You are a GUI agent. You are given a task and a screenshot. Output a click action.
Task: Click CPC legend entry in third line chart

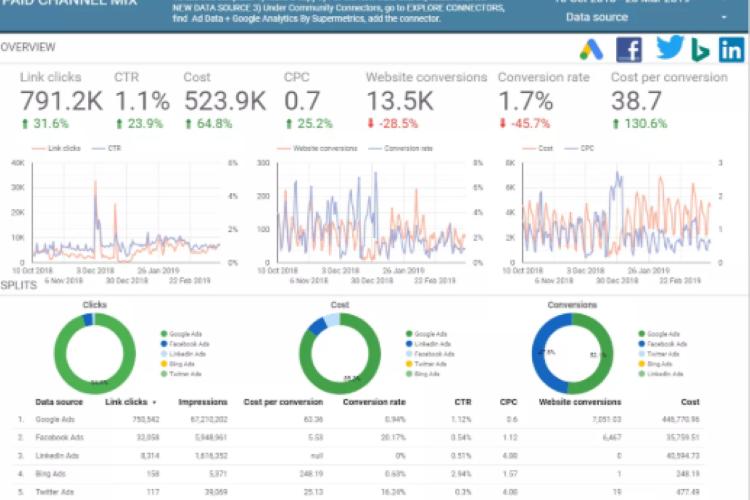579,148
